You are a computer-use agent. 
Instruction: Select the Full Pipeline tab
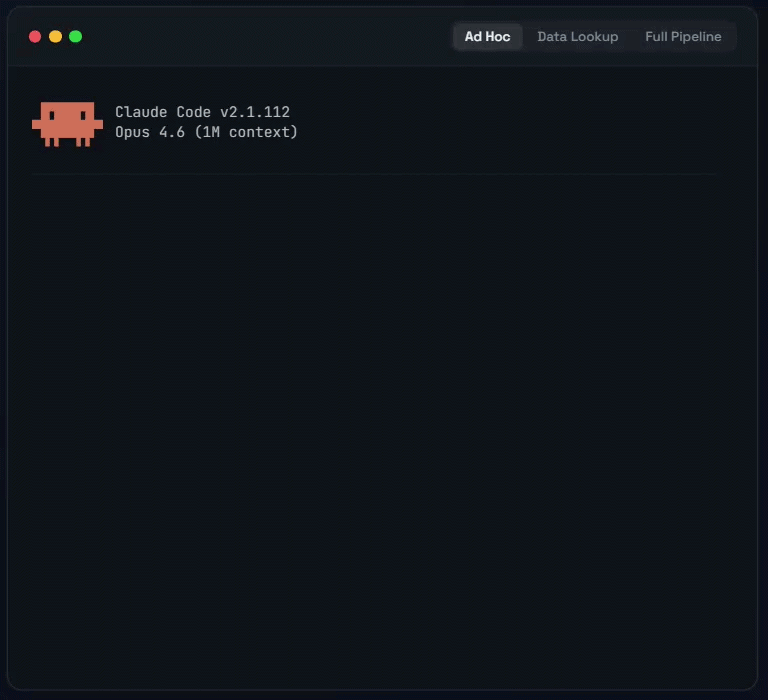click(x=683, y=37)
